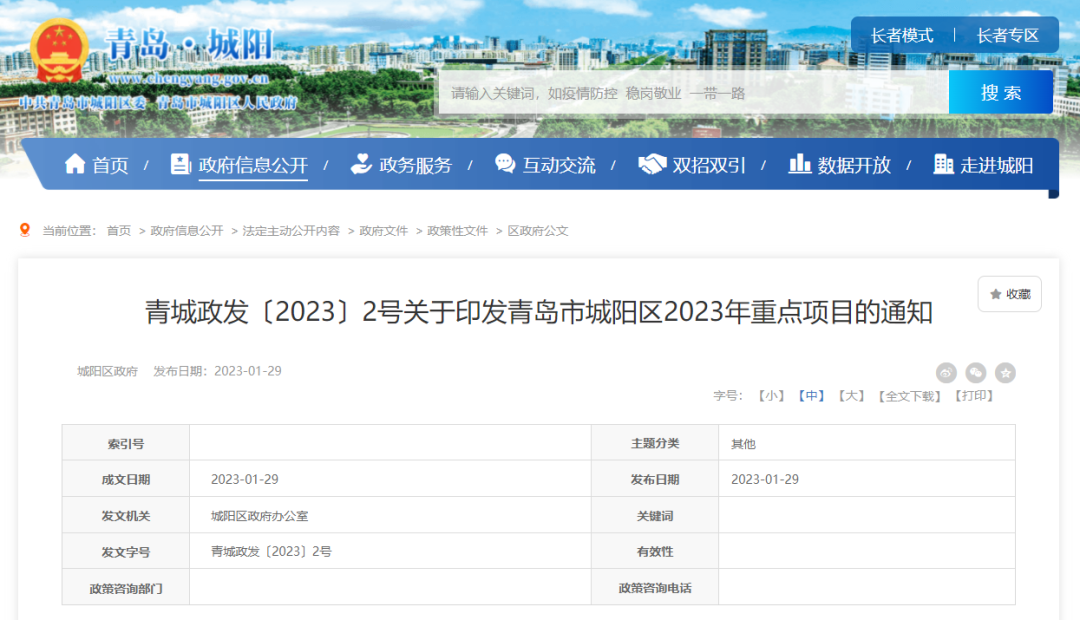Click 政府文件 in the breadcrumb
1080x620 pixels.
click(384, 231)
